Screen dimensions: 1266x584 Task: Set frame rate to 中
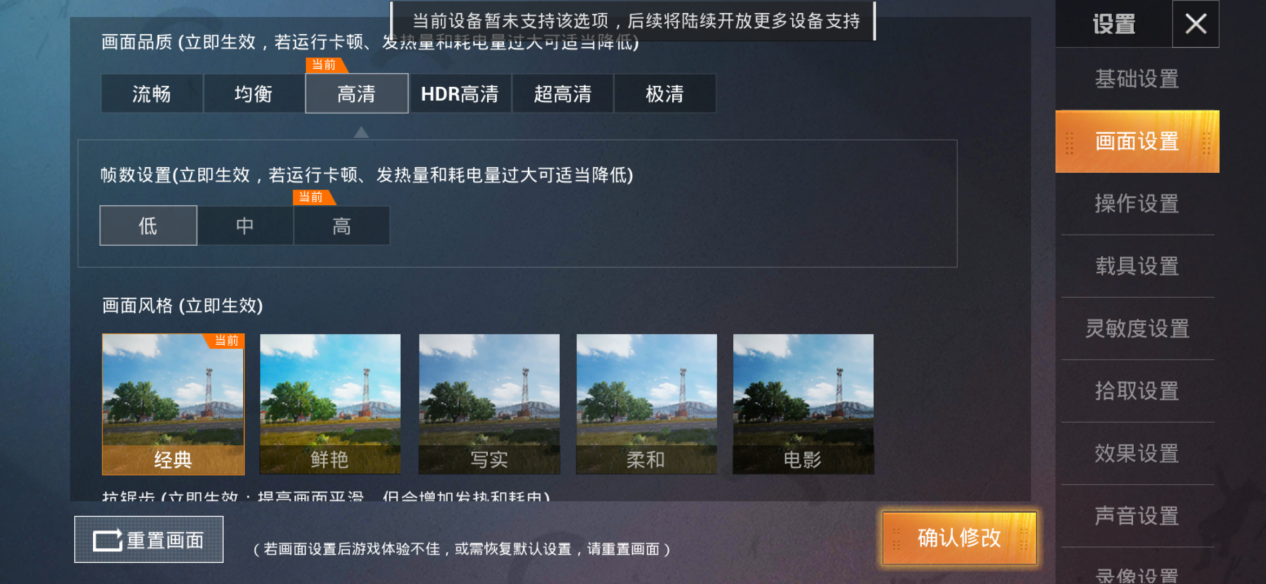click(x=245, y=226)
